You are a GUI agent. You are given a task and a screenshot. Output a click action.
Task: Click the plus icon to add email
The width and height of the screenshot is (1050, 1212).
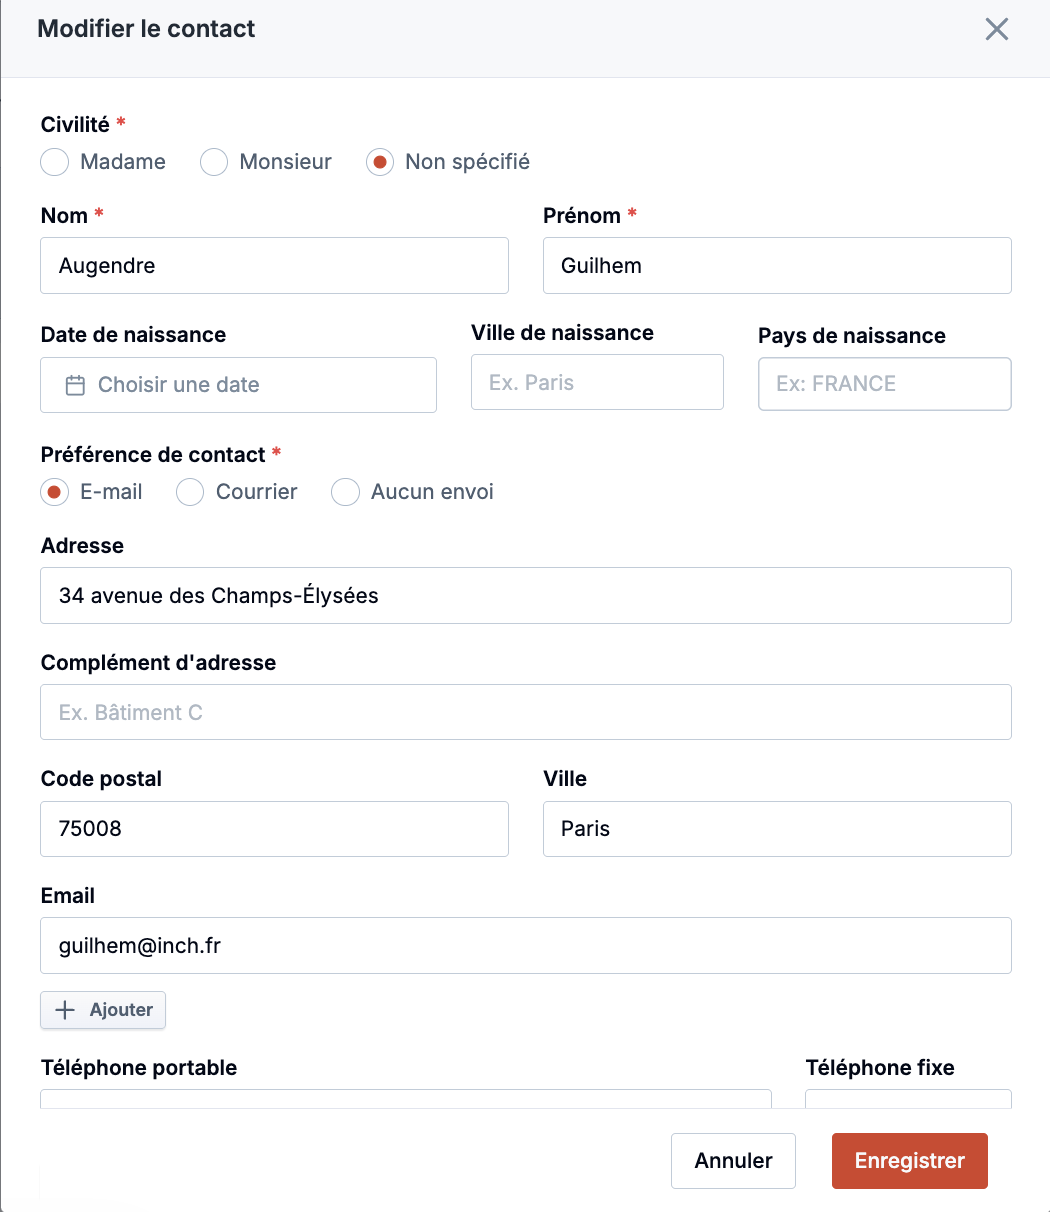point(65,1010)
